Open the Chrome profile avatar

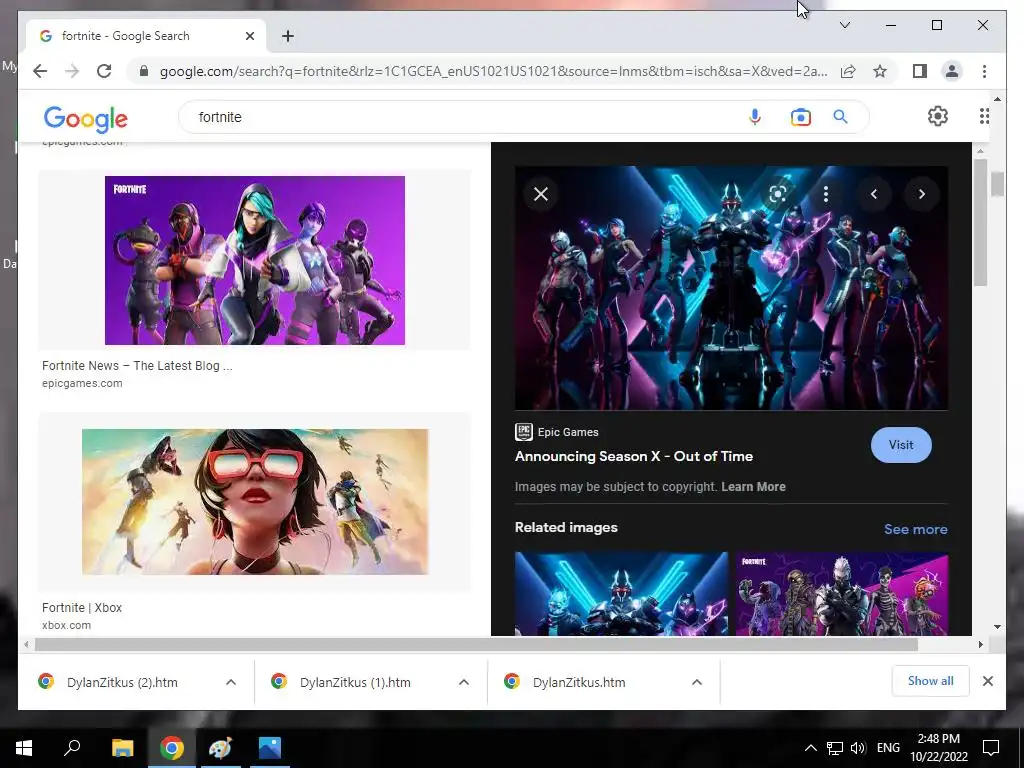[952, 71]
